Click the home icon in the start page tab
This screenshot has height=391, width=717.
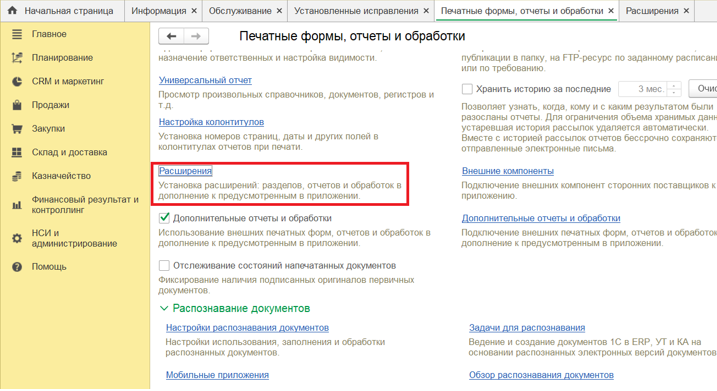12,10
